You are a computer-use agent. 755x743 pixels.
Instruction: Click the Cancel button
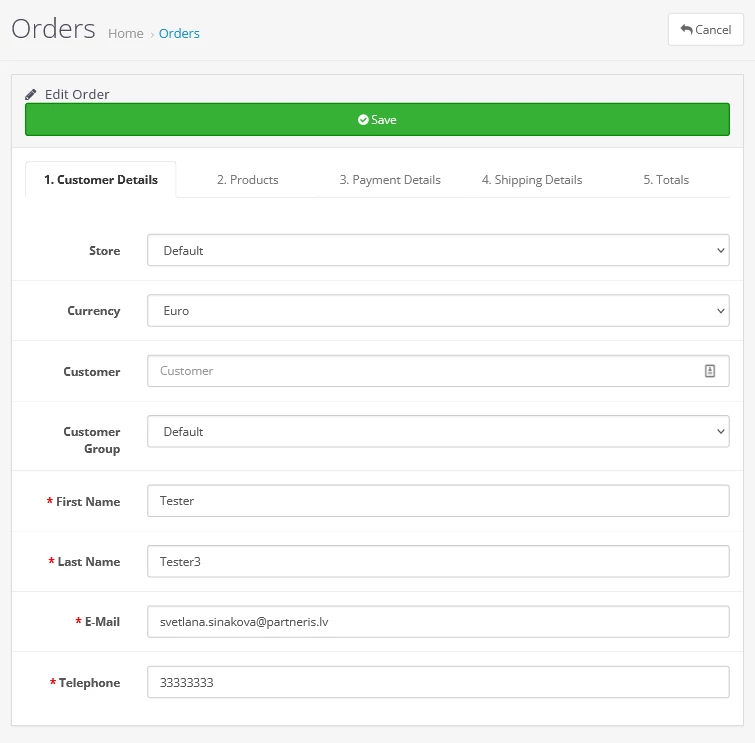pos(705,30)
